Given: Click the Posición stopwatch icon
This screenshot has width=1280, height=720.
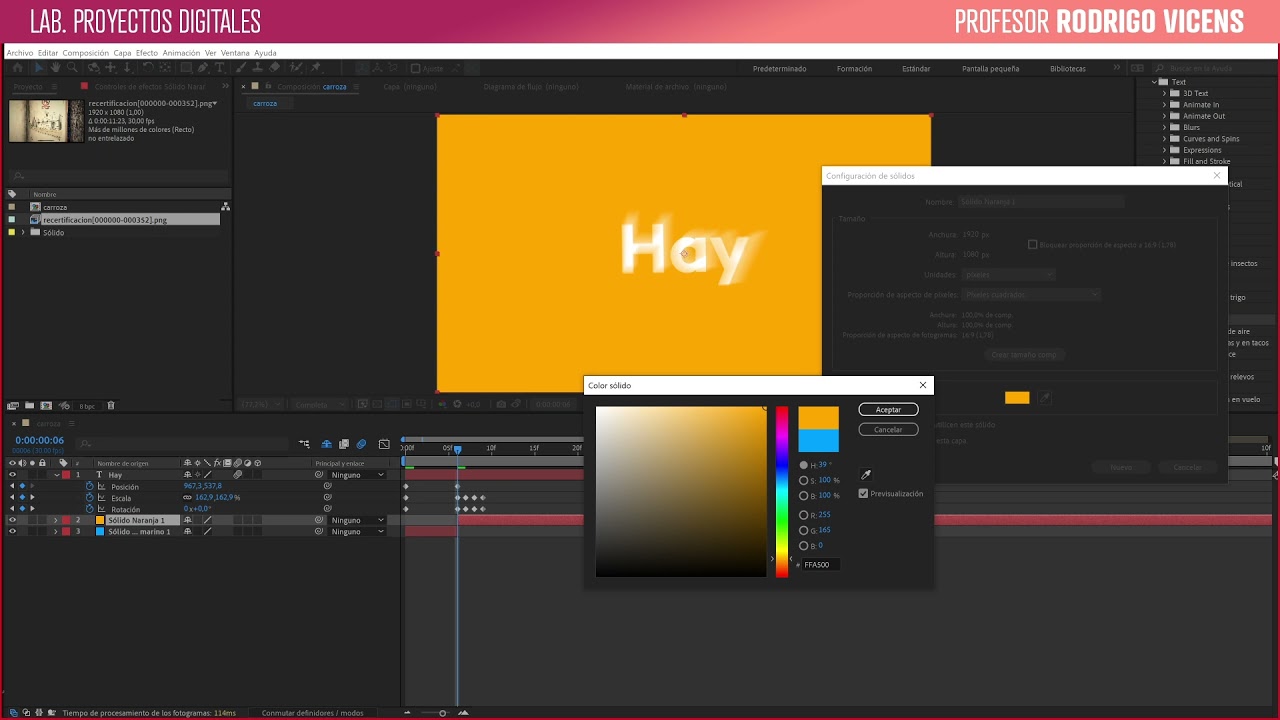Looking at the screenshot, I should click(89, 486).
